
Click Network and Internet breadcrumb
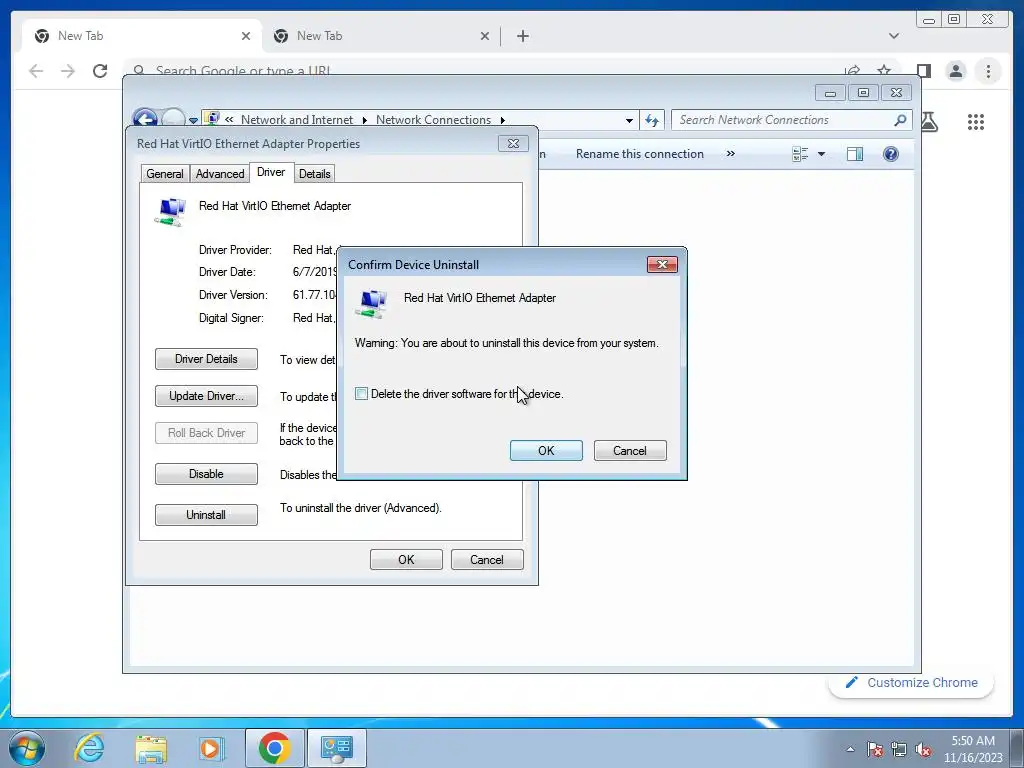296,120
